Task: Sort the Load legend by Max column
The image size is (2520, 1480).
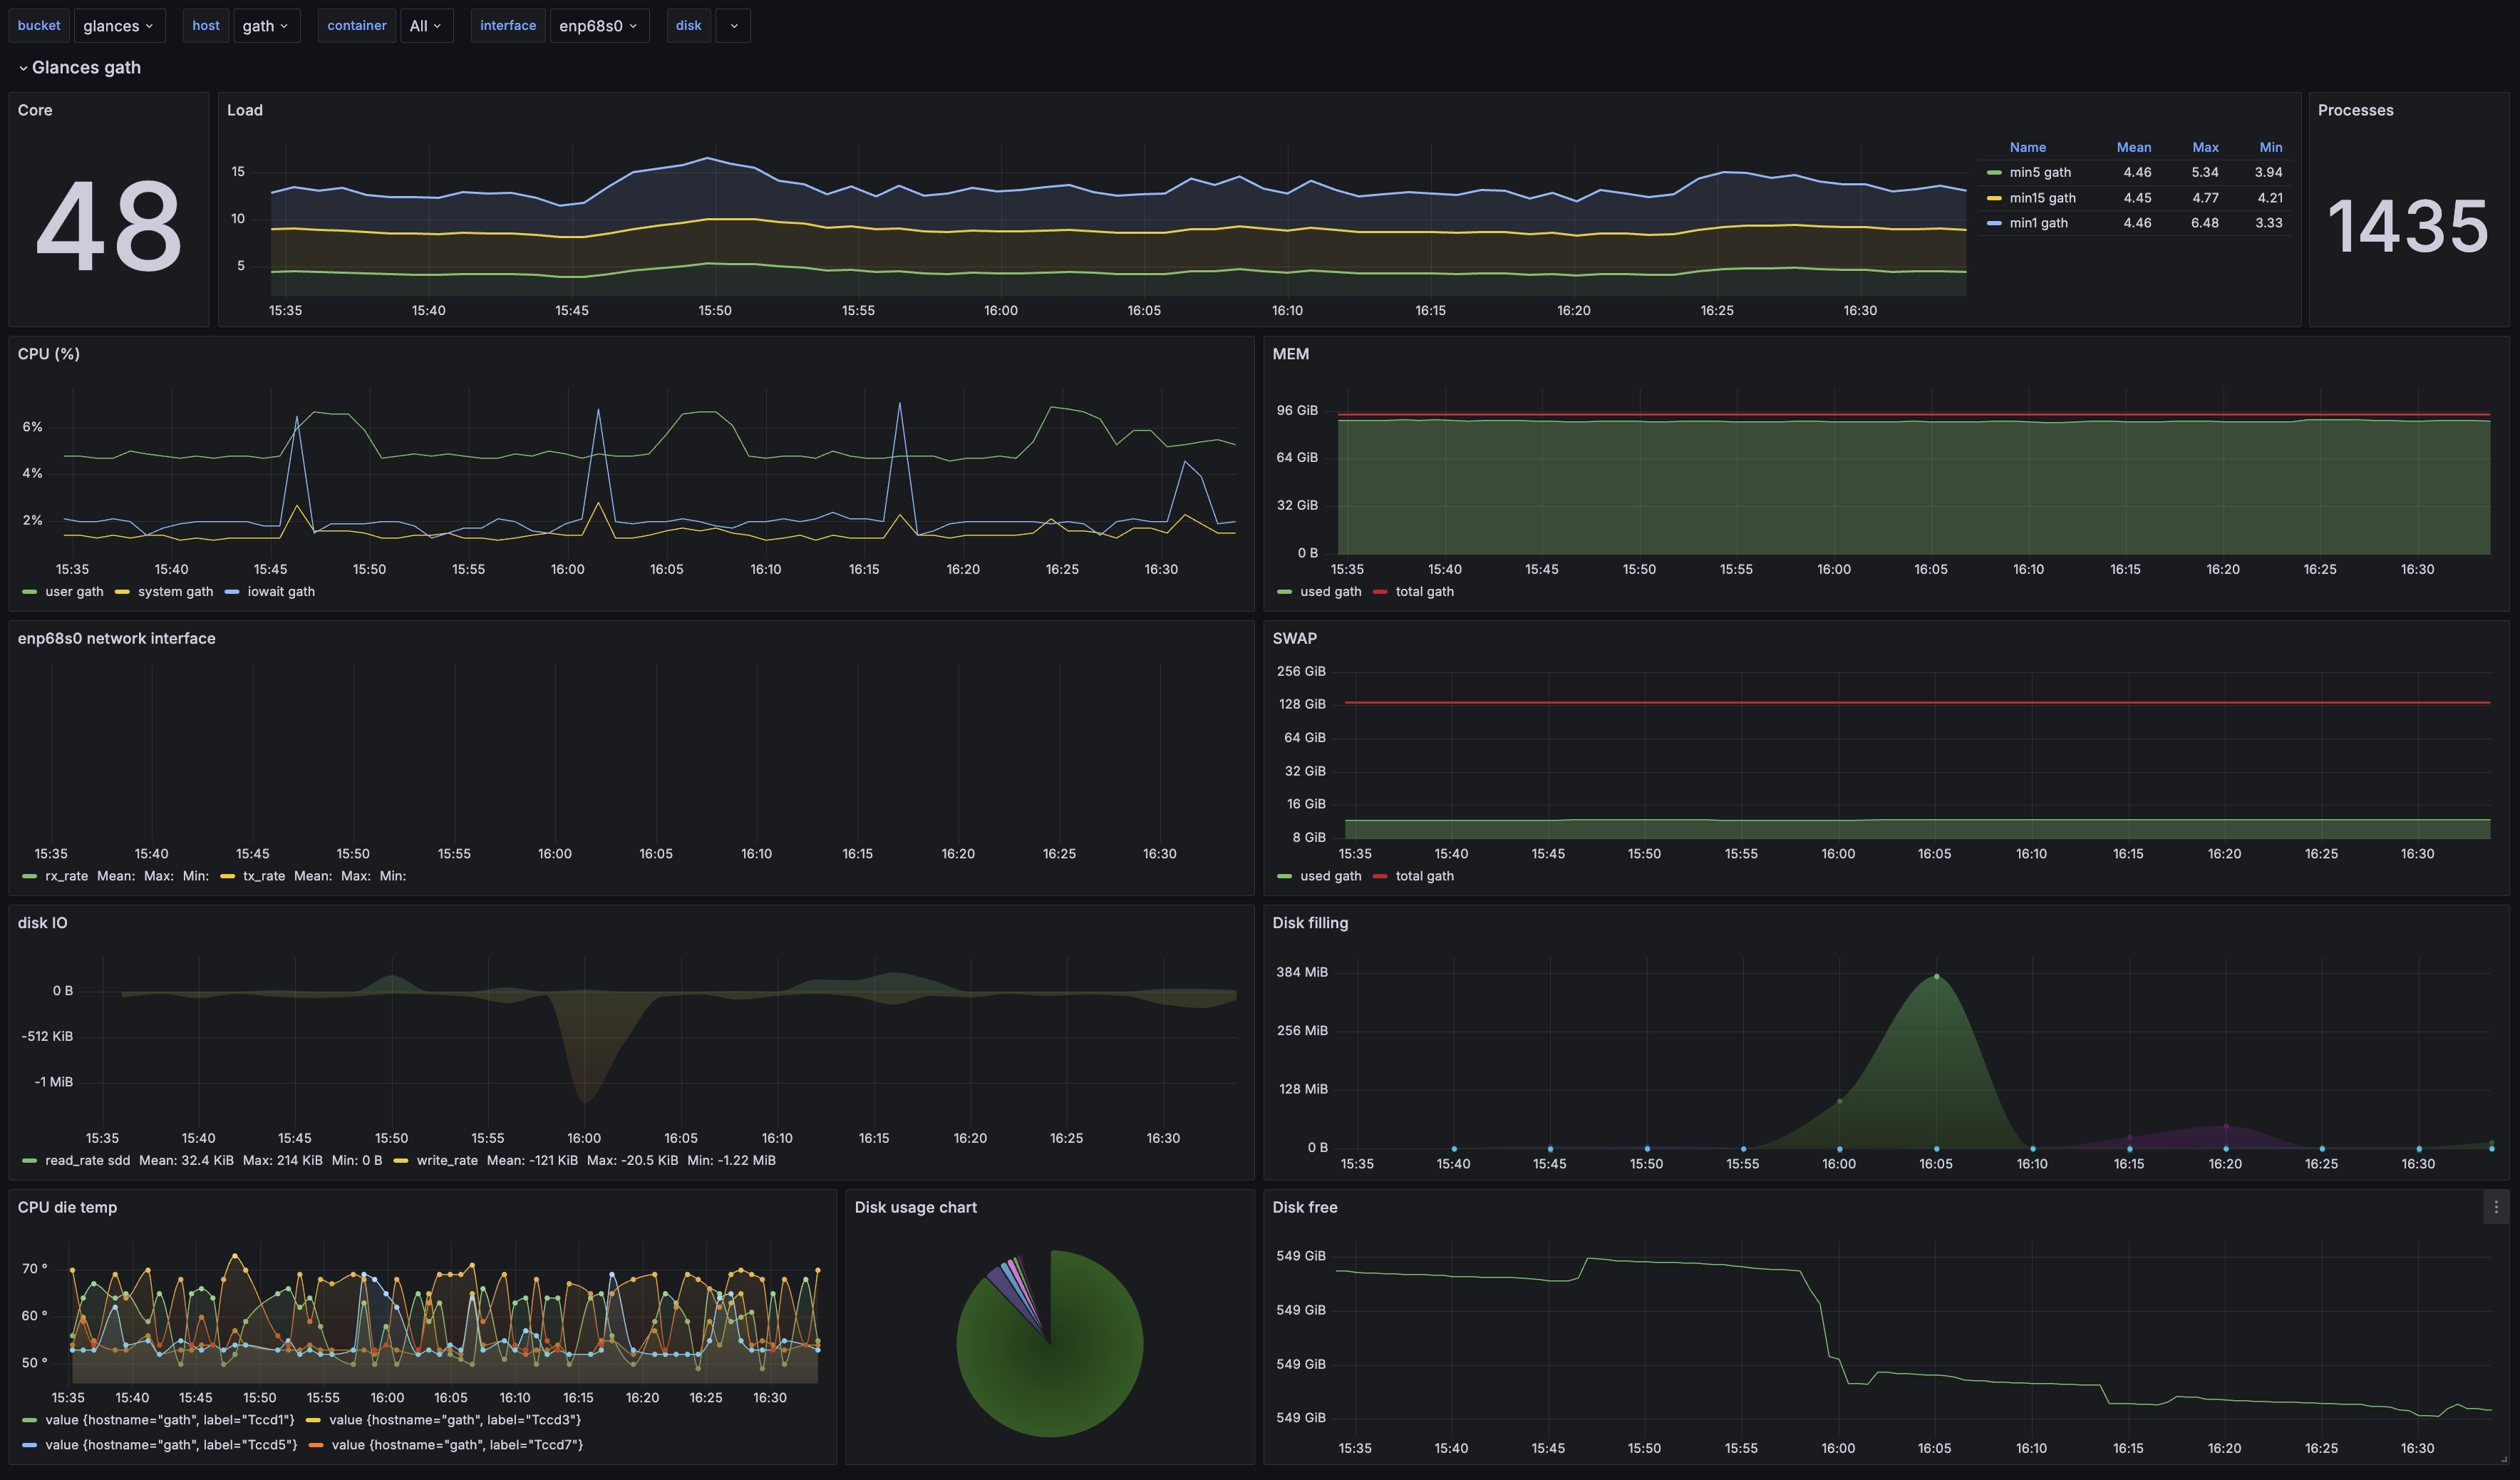Action: point(2205,147)
